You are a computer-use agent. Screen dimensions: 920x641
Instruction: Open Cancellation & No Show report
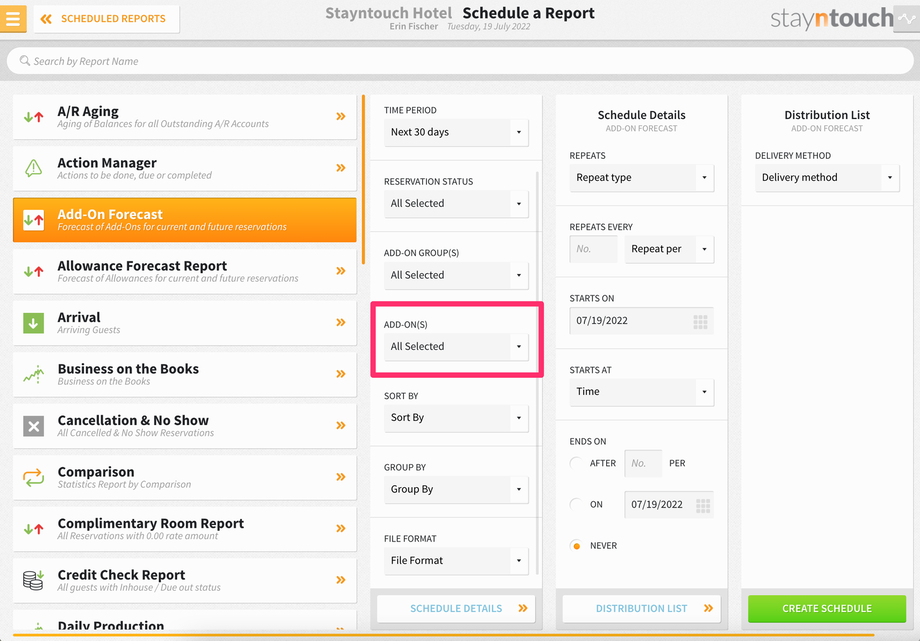coord(184,426)
